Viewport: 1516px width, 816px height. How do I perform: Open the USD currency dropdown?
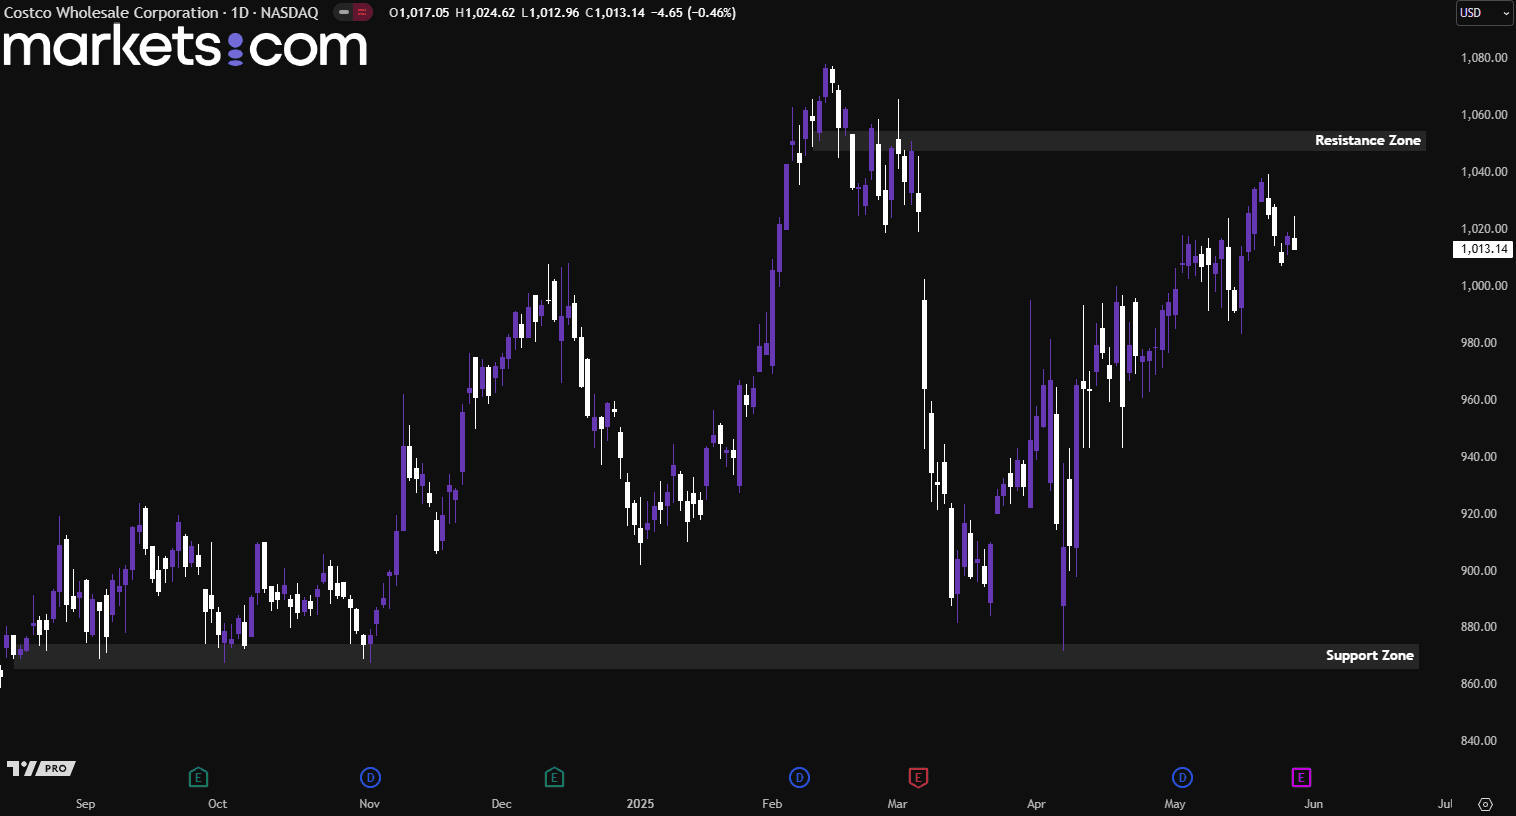[x=1483, y=13]
